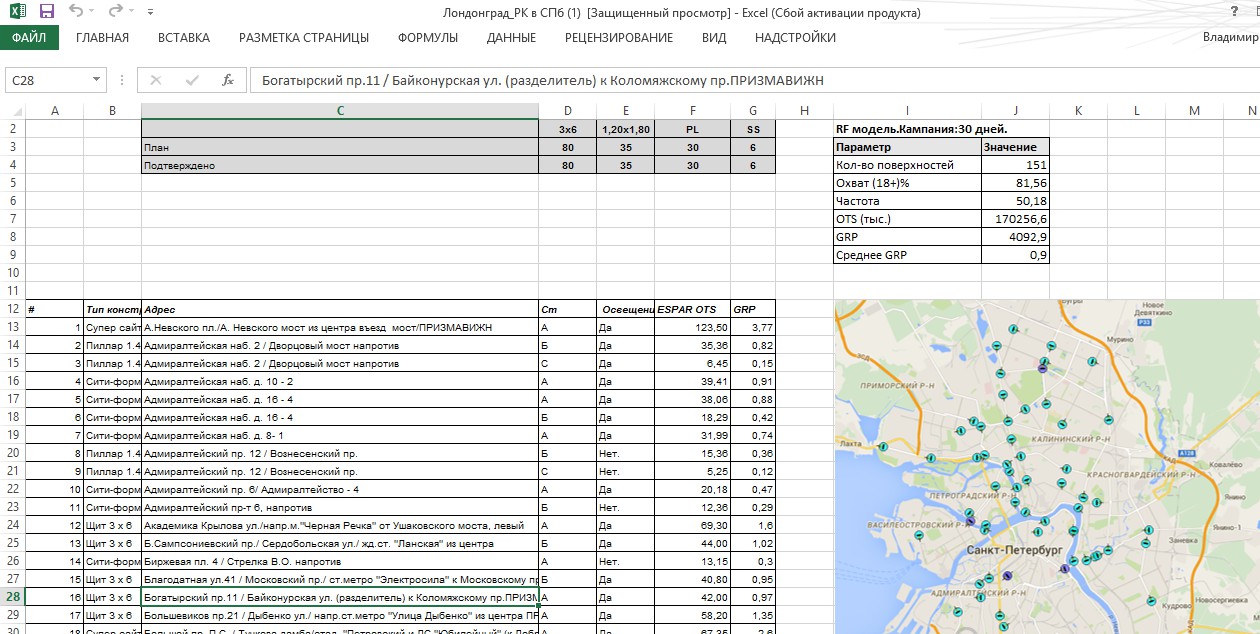Select row 28 header

[x=12, y=596]
